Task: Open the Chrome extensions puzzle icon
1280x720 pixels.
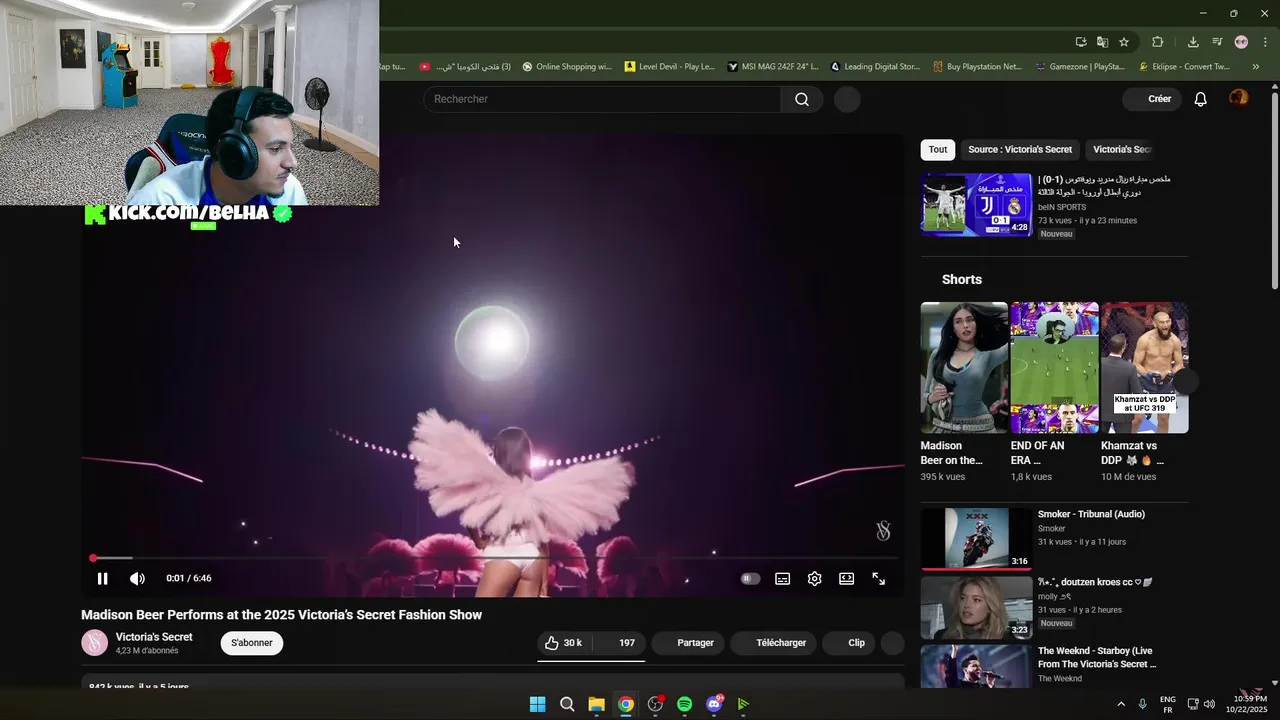Action: [1157, 42]
